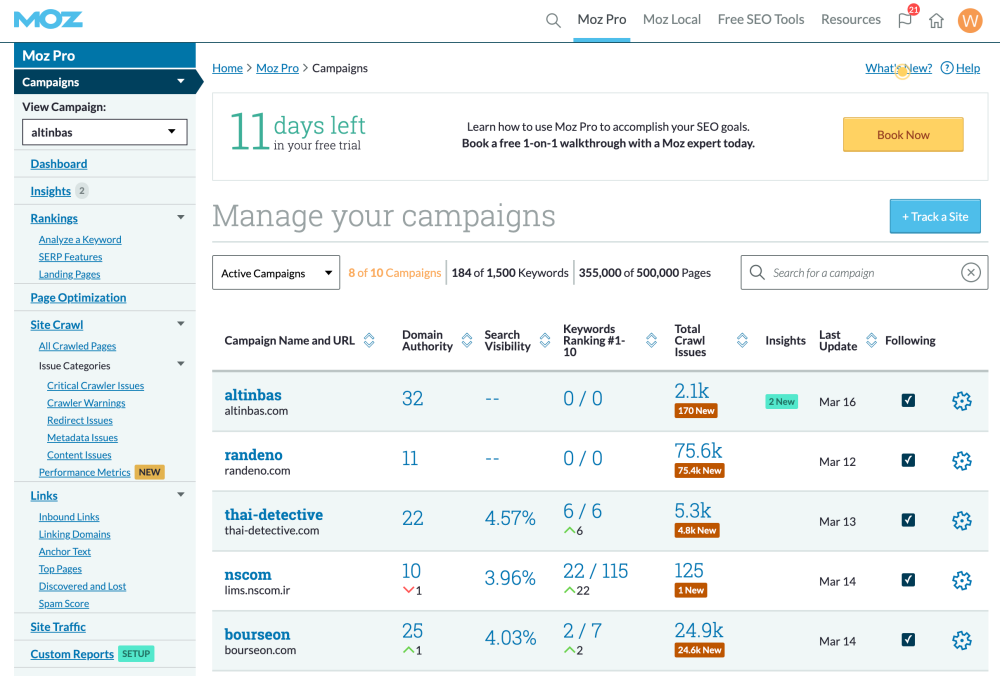The image size is (1000, 676).
Task: Collapse the Campaigns sidebar section arrow
Action: pos(180,82)
